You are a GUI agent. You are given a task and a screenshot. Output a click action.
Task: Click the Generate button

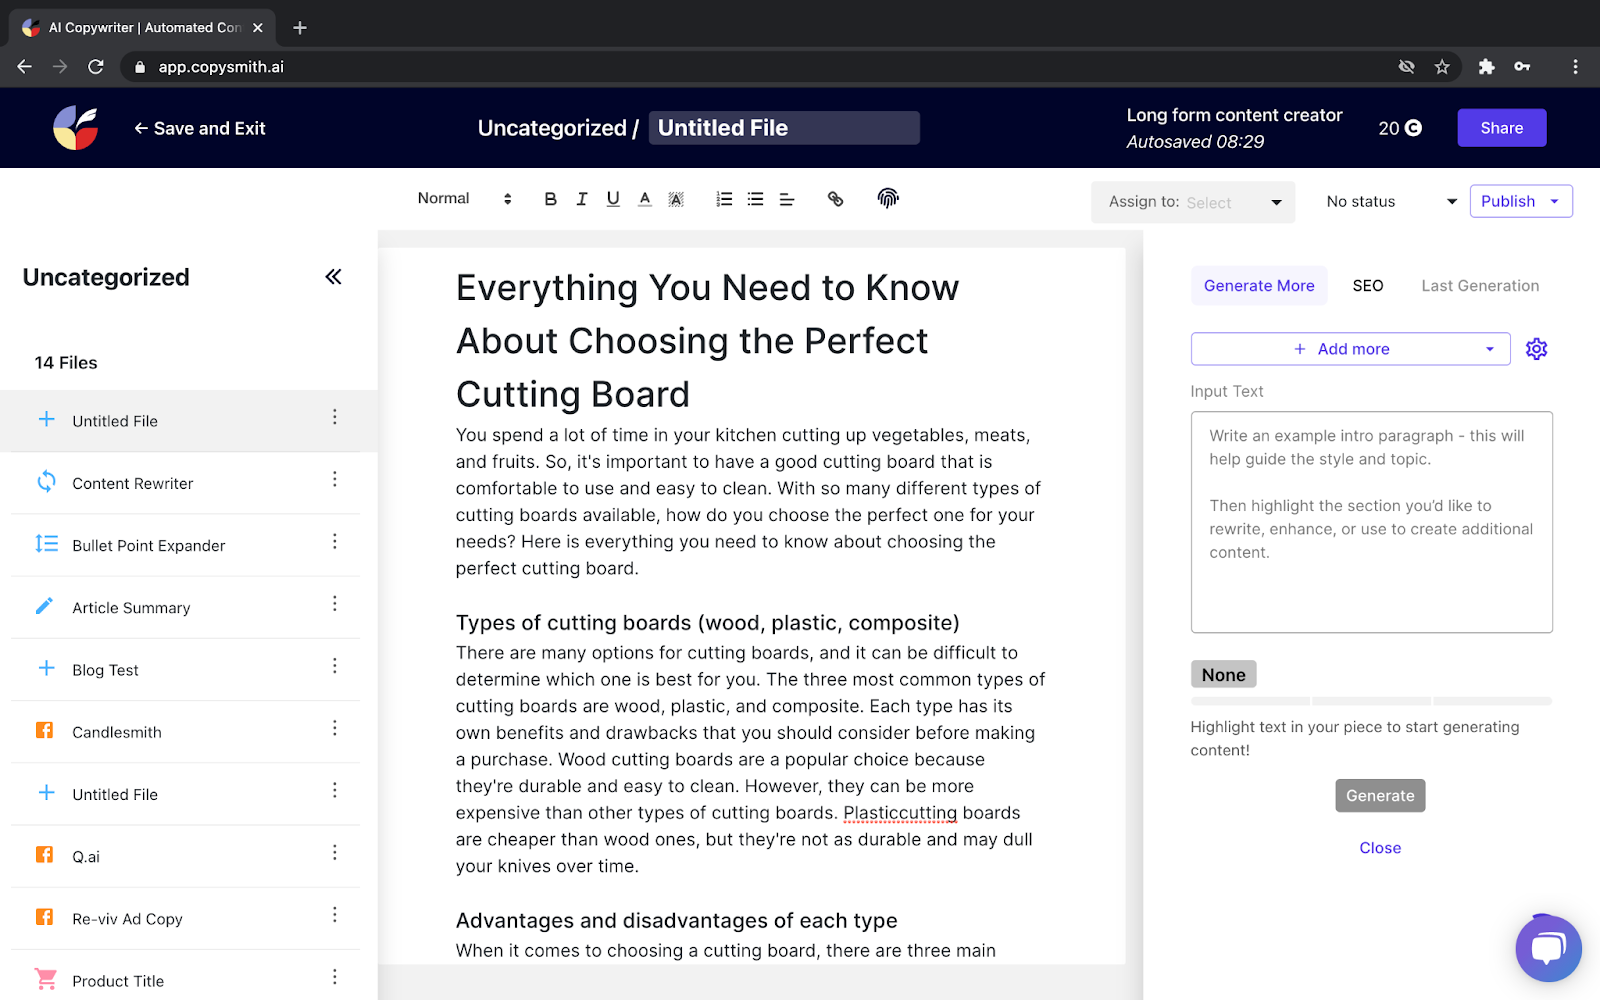coord(1380,796)
